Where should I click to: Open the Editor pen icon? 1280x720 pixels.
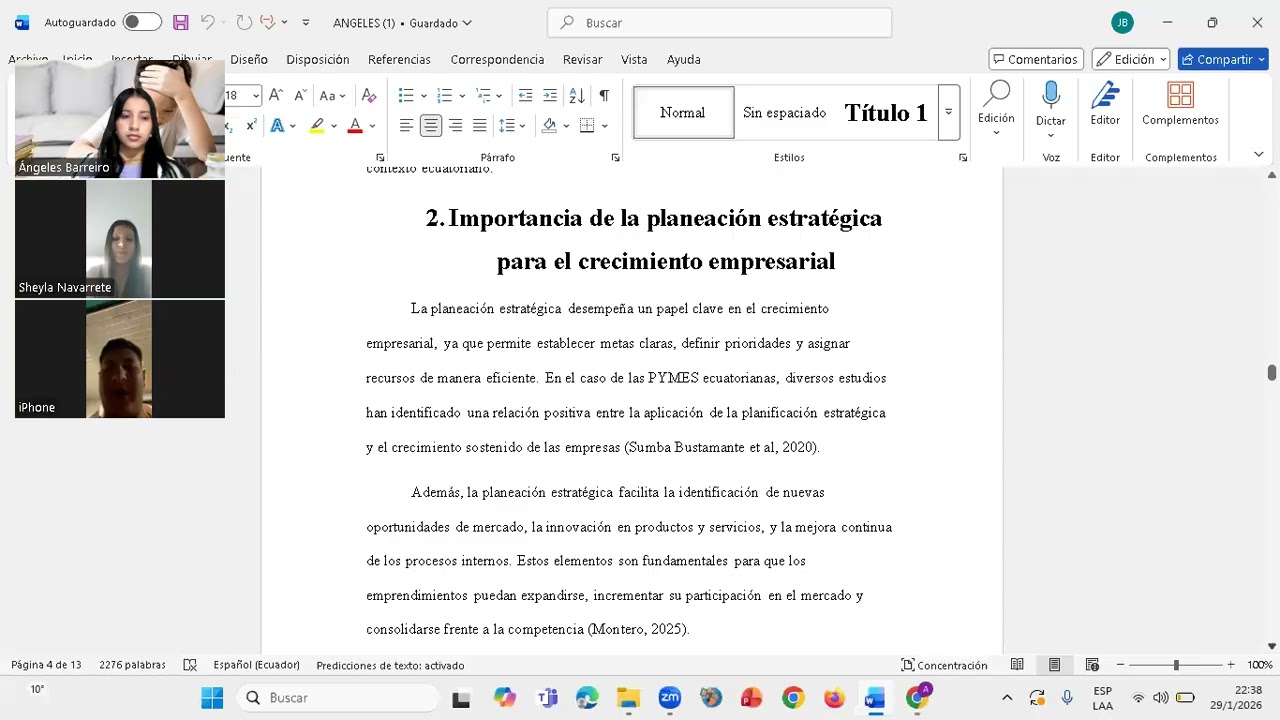pyautogui.click(x=1105, y=105)
